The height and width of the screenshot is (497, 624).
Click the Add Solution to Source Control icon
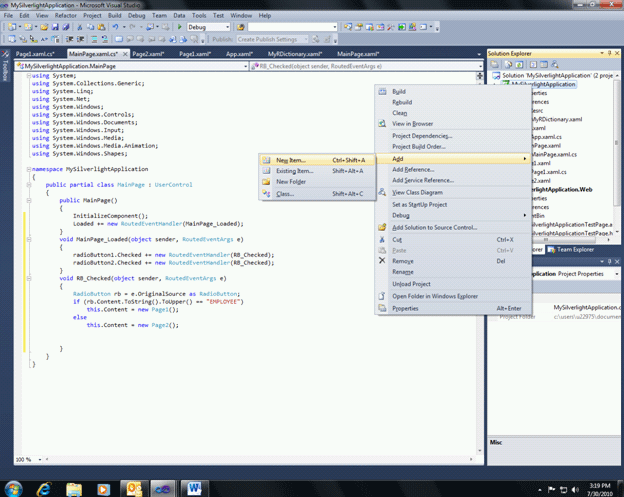383,227
